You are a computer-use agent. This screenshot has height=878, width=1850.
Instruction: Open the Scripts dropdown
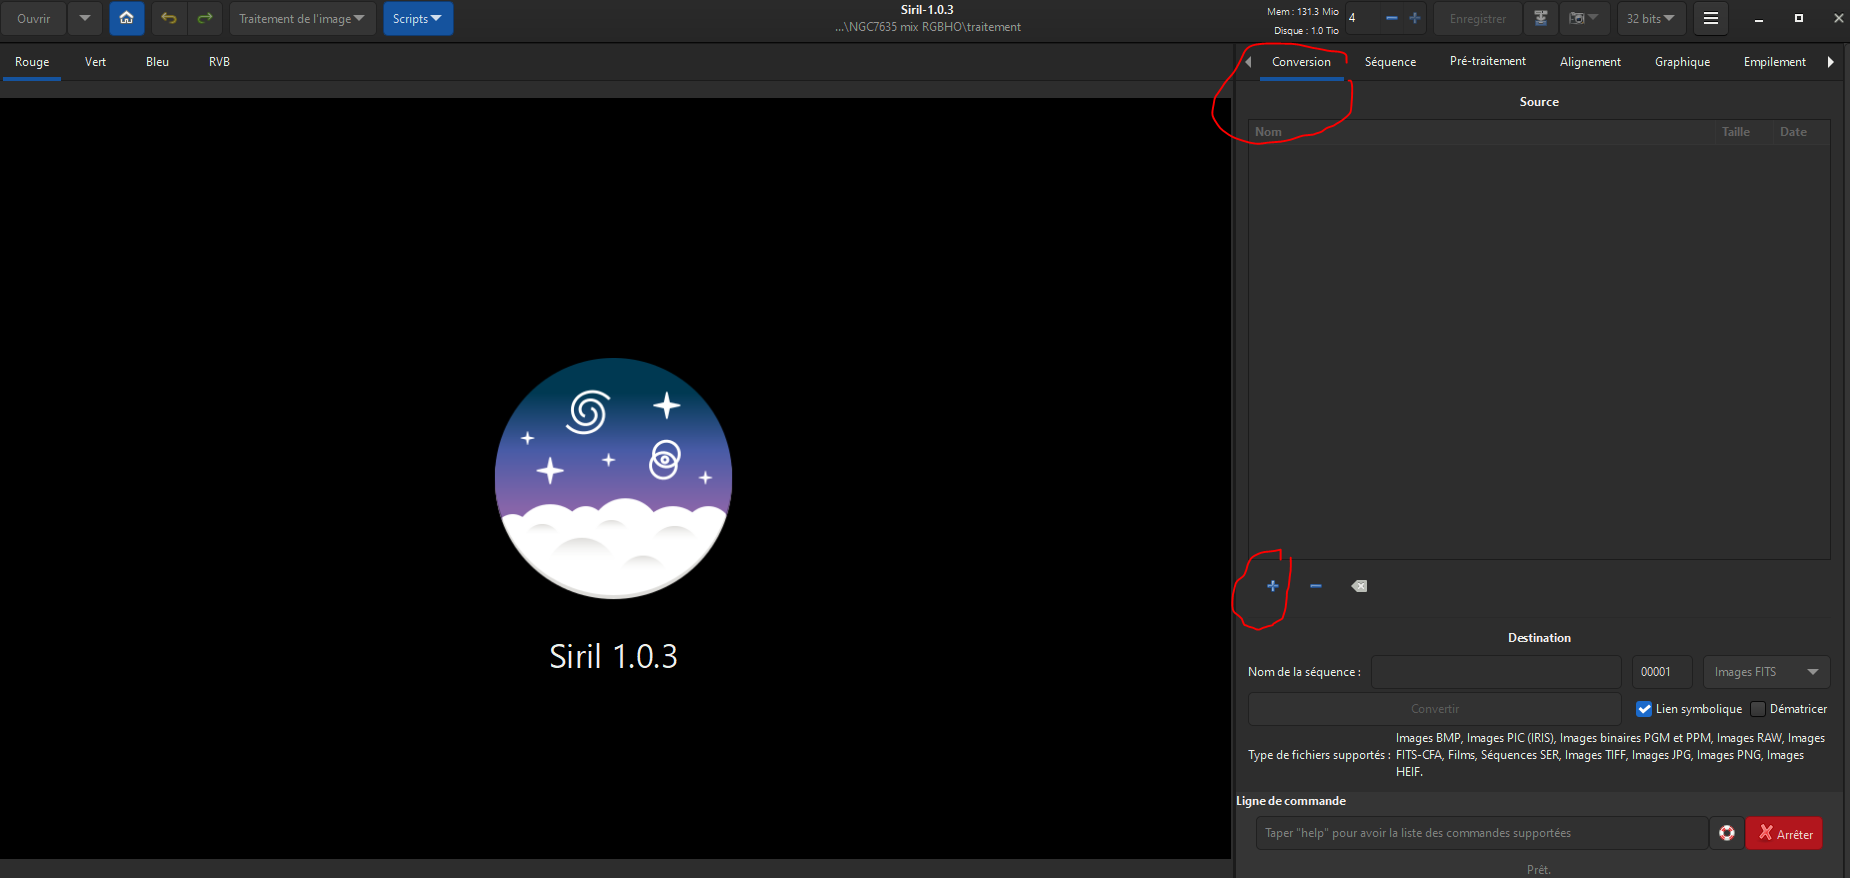[417, 18]
